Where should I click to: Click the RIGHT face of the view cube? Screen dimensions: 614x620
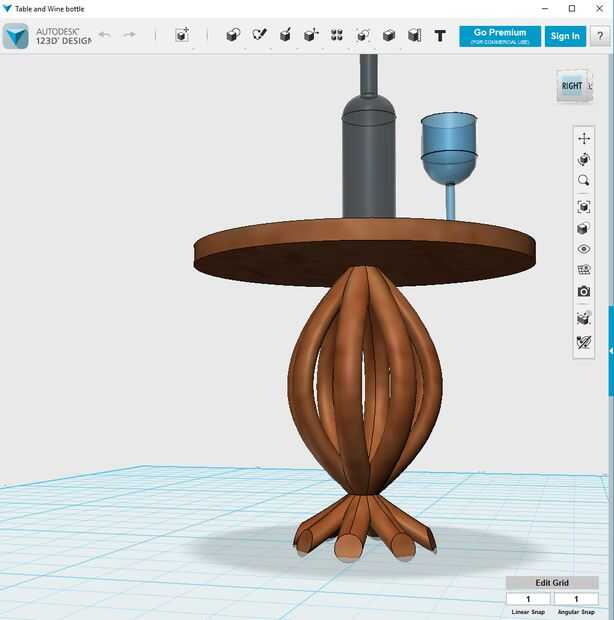point(572,86)
